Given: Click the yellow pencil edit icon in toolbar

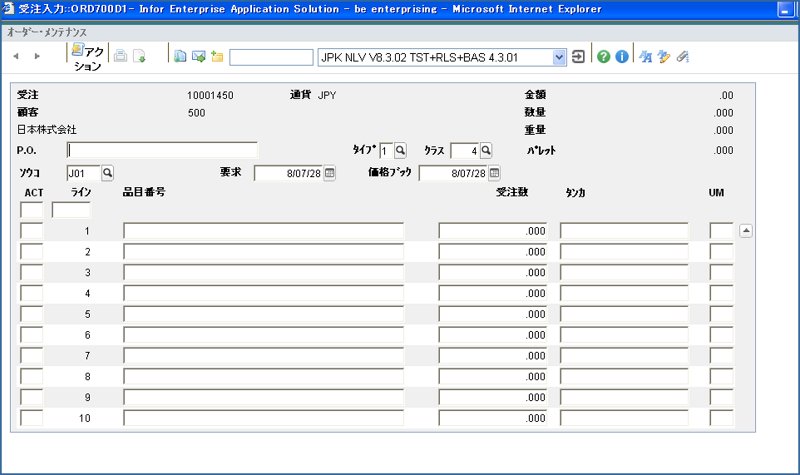Looking at the screenshot, I should click(x=664, y=57).
